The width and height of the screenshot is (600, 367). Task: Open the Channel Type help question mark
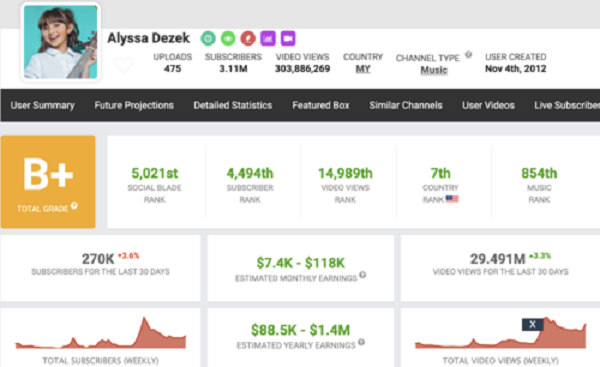point(468,55)
